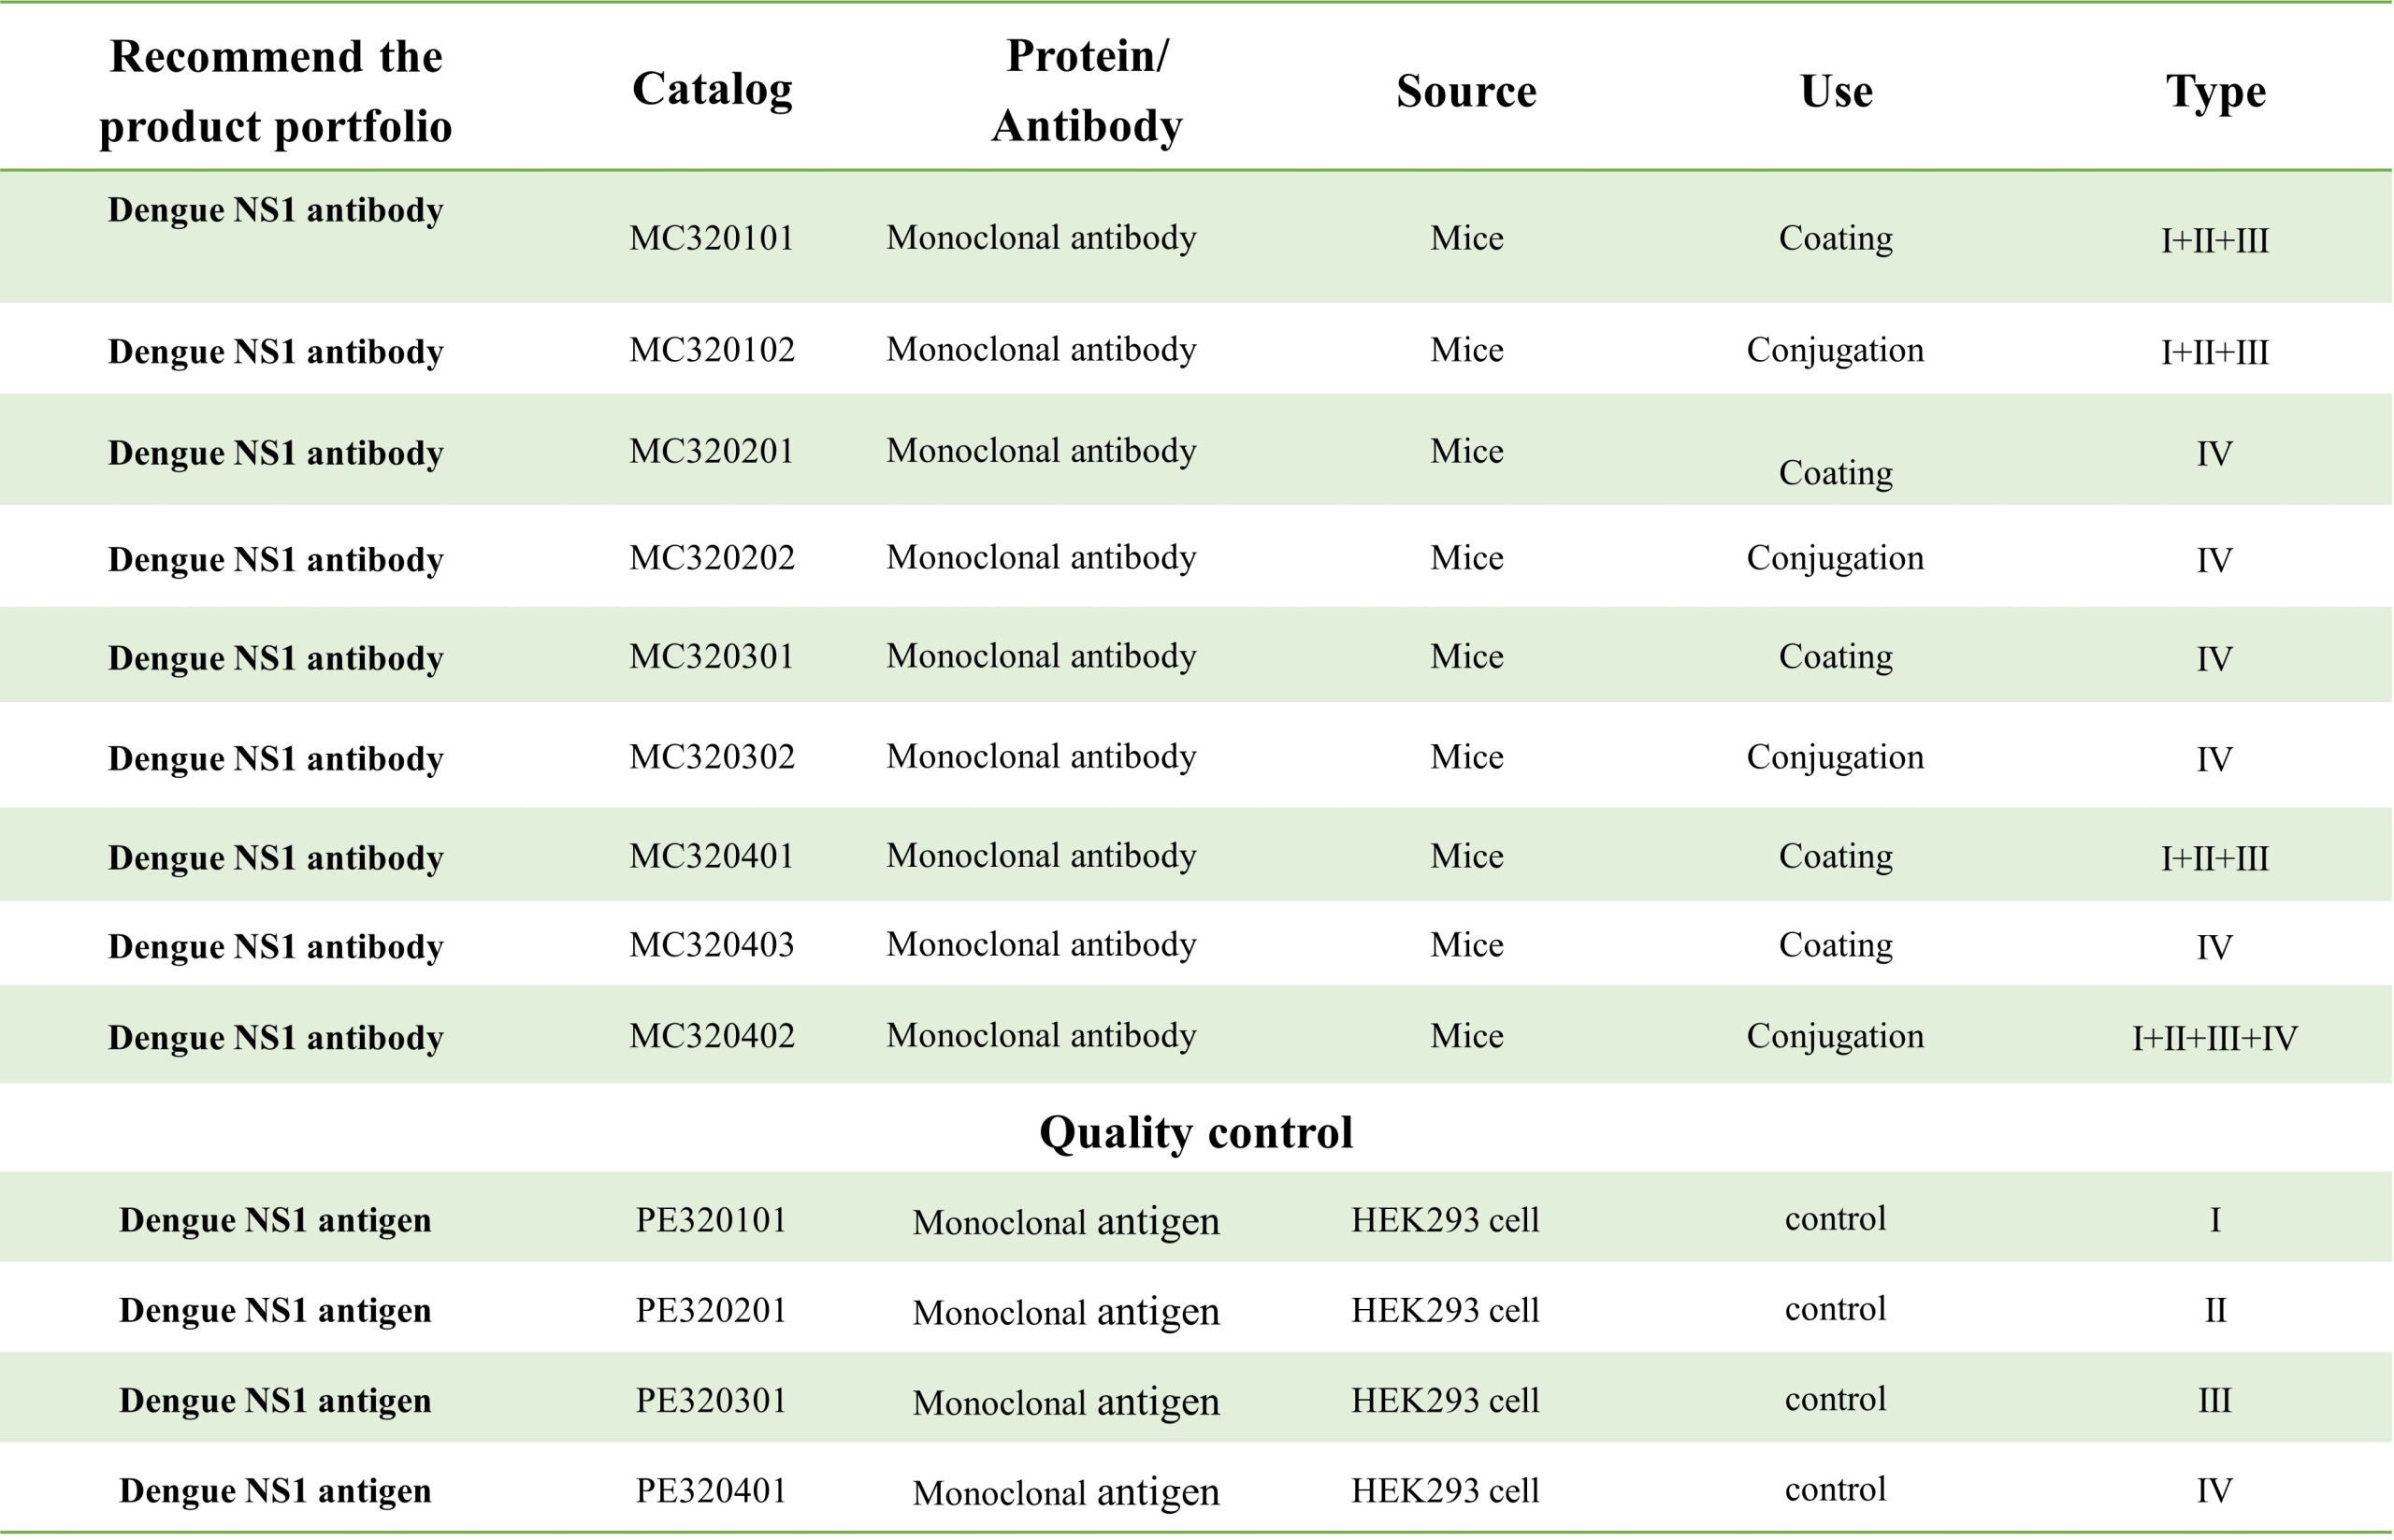Click catalog number PE320401
Viewport: 2394px width, 1540px height.
712,1491
